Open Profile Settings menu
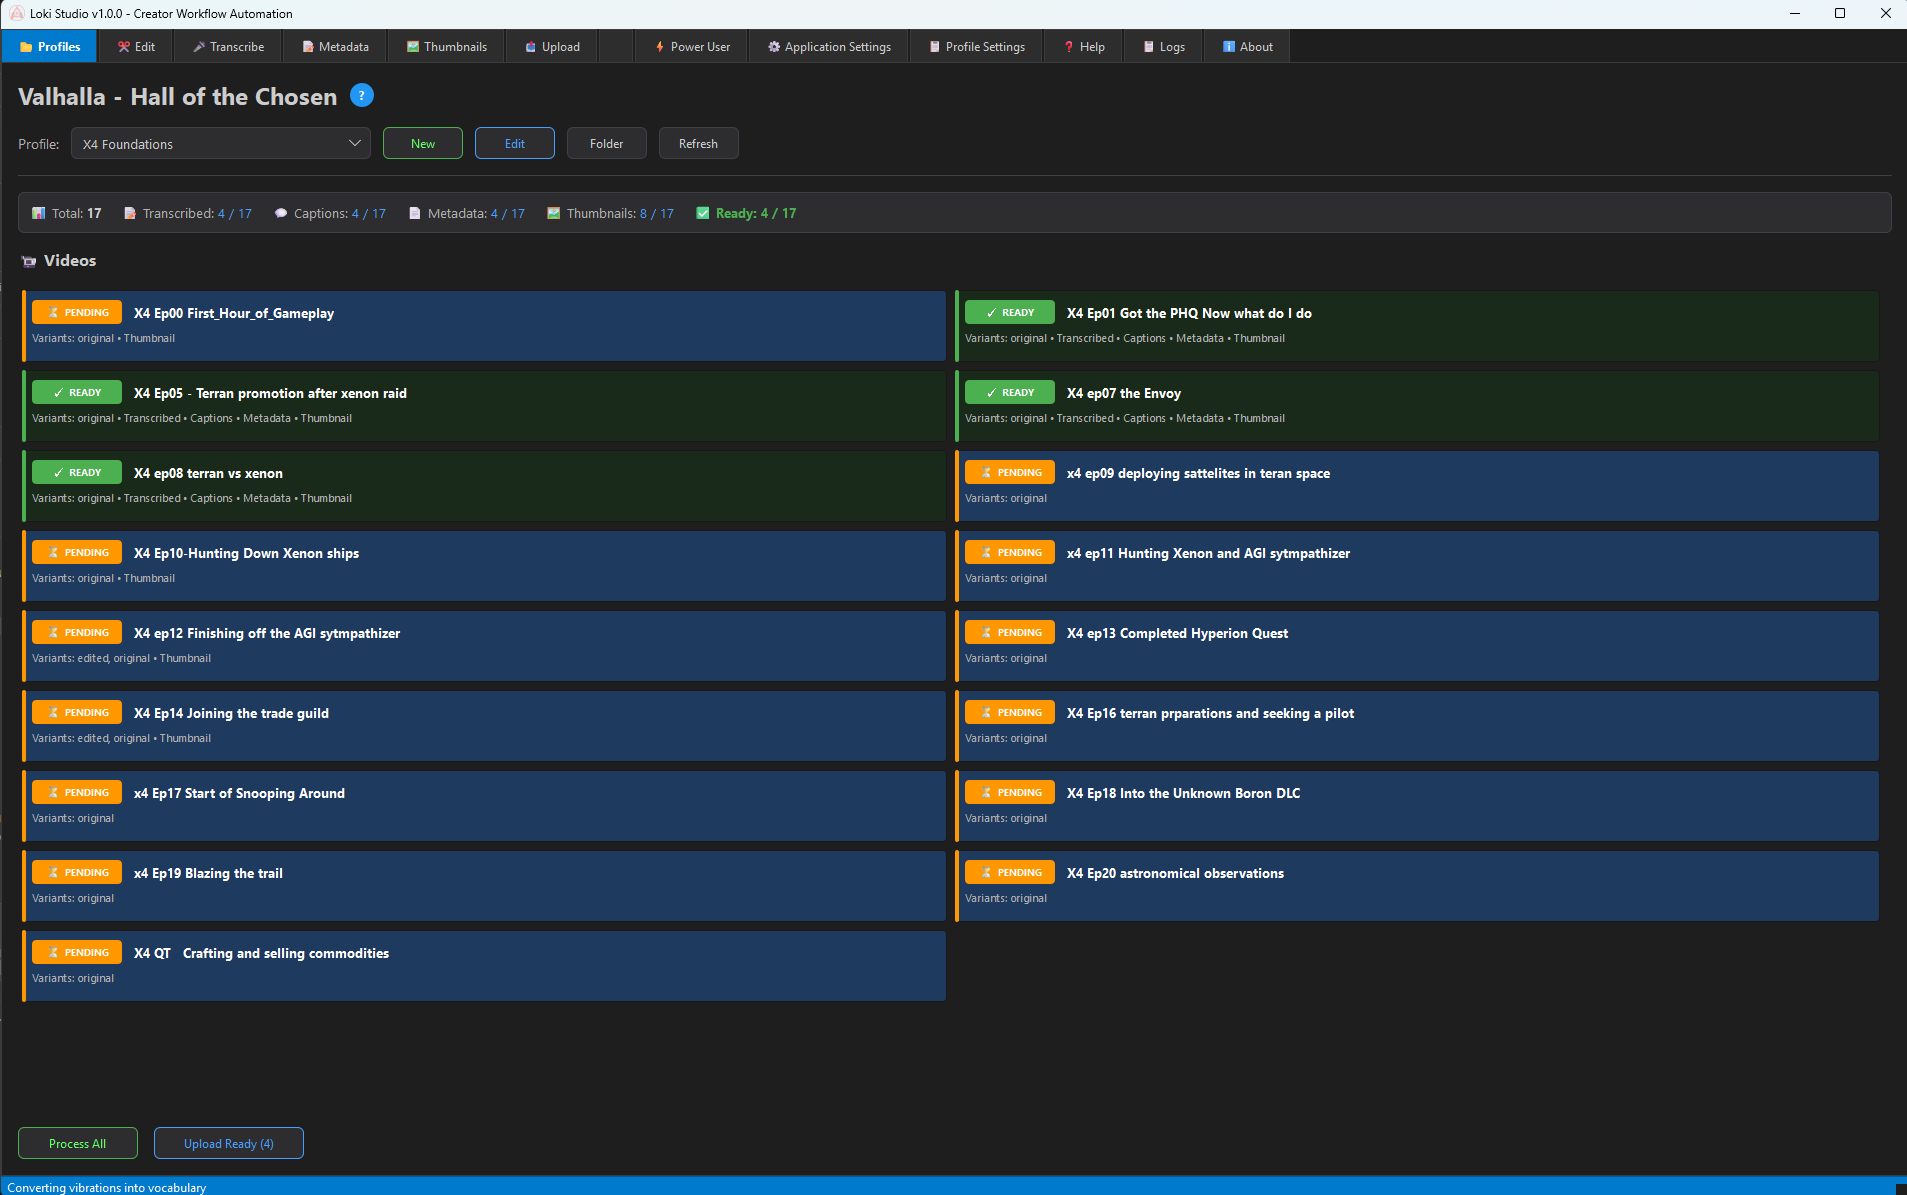The image size is (1907, 1195). (x=975, y=46)
